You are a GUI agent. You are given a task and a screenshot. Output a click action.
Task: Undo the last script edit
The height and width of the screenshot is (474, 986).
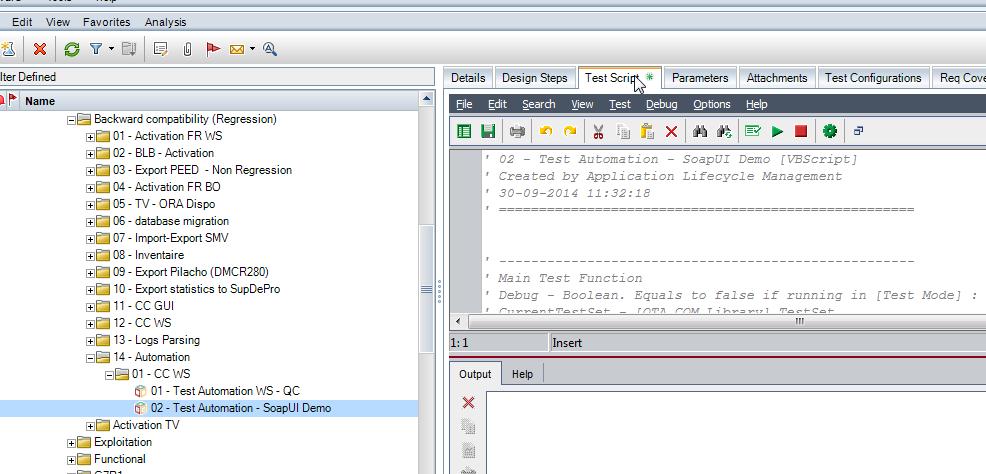pyautogui.click(x=546, y=131)
